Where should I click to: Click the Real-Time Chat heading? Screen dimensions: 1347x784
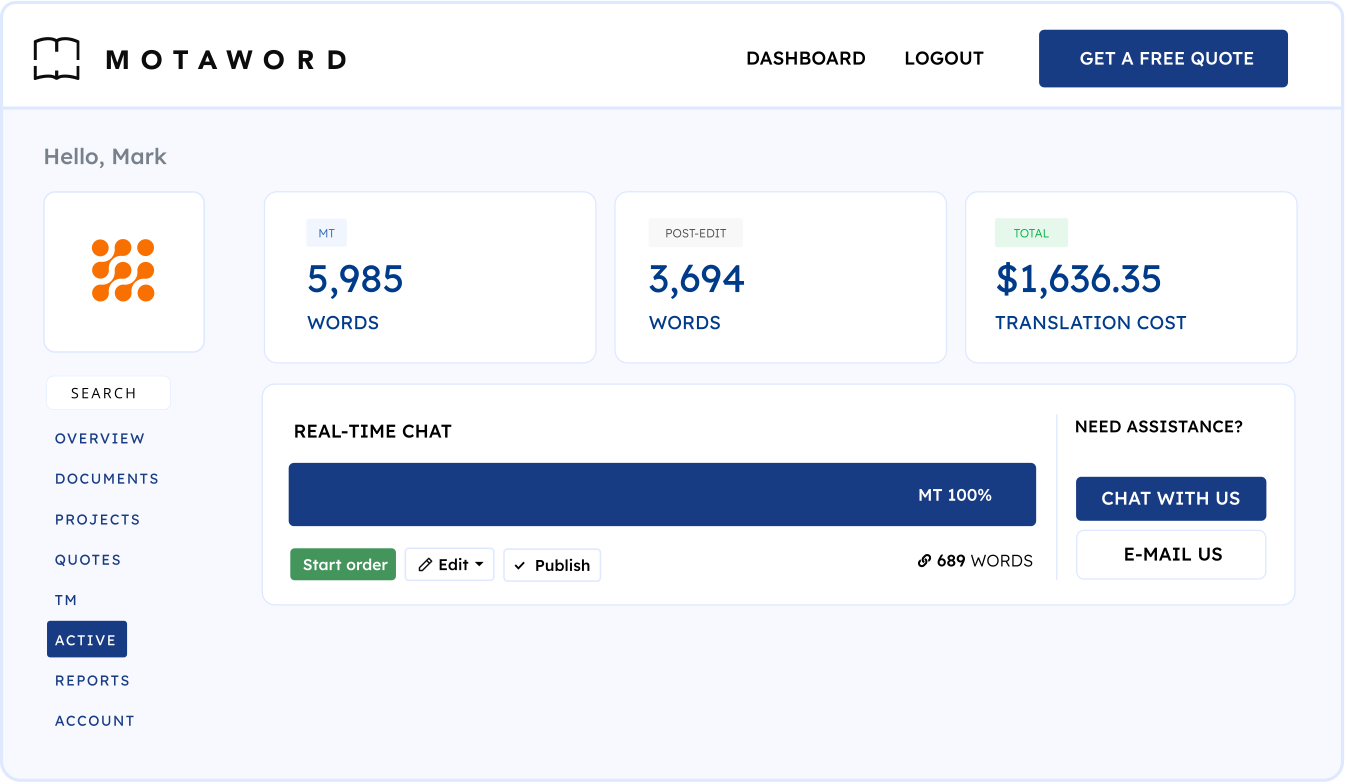373,431
